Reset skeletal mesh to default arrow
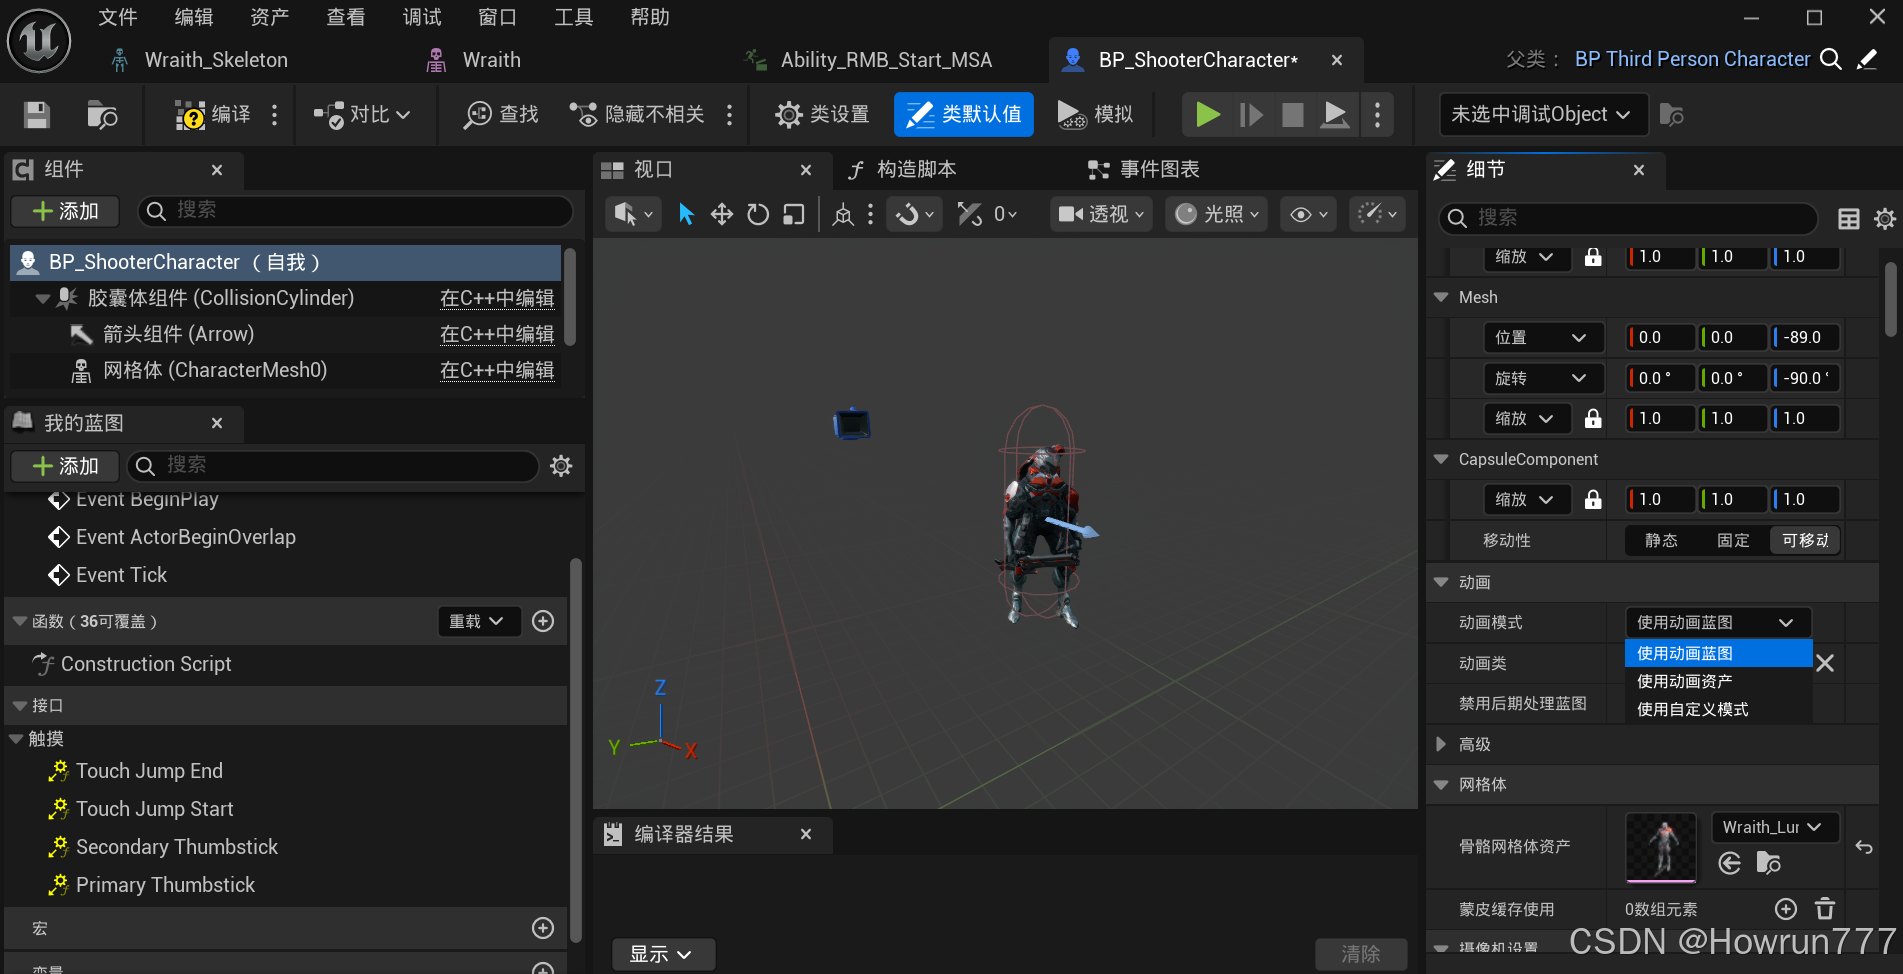 (x=1864, y=847)
